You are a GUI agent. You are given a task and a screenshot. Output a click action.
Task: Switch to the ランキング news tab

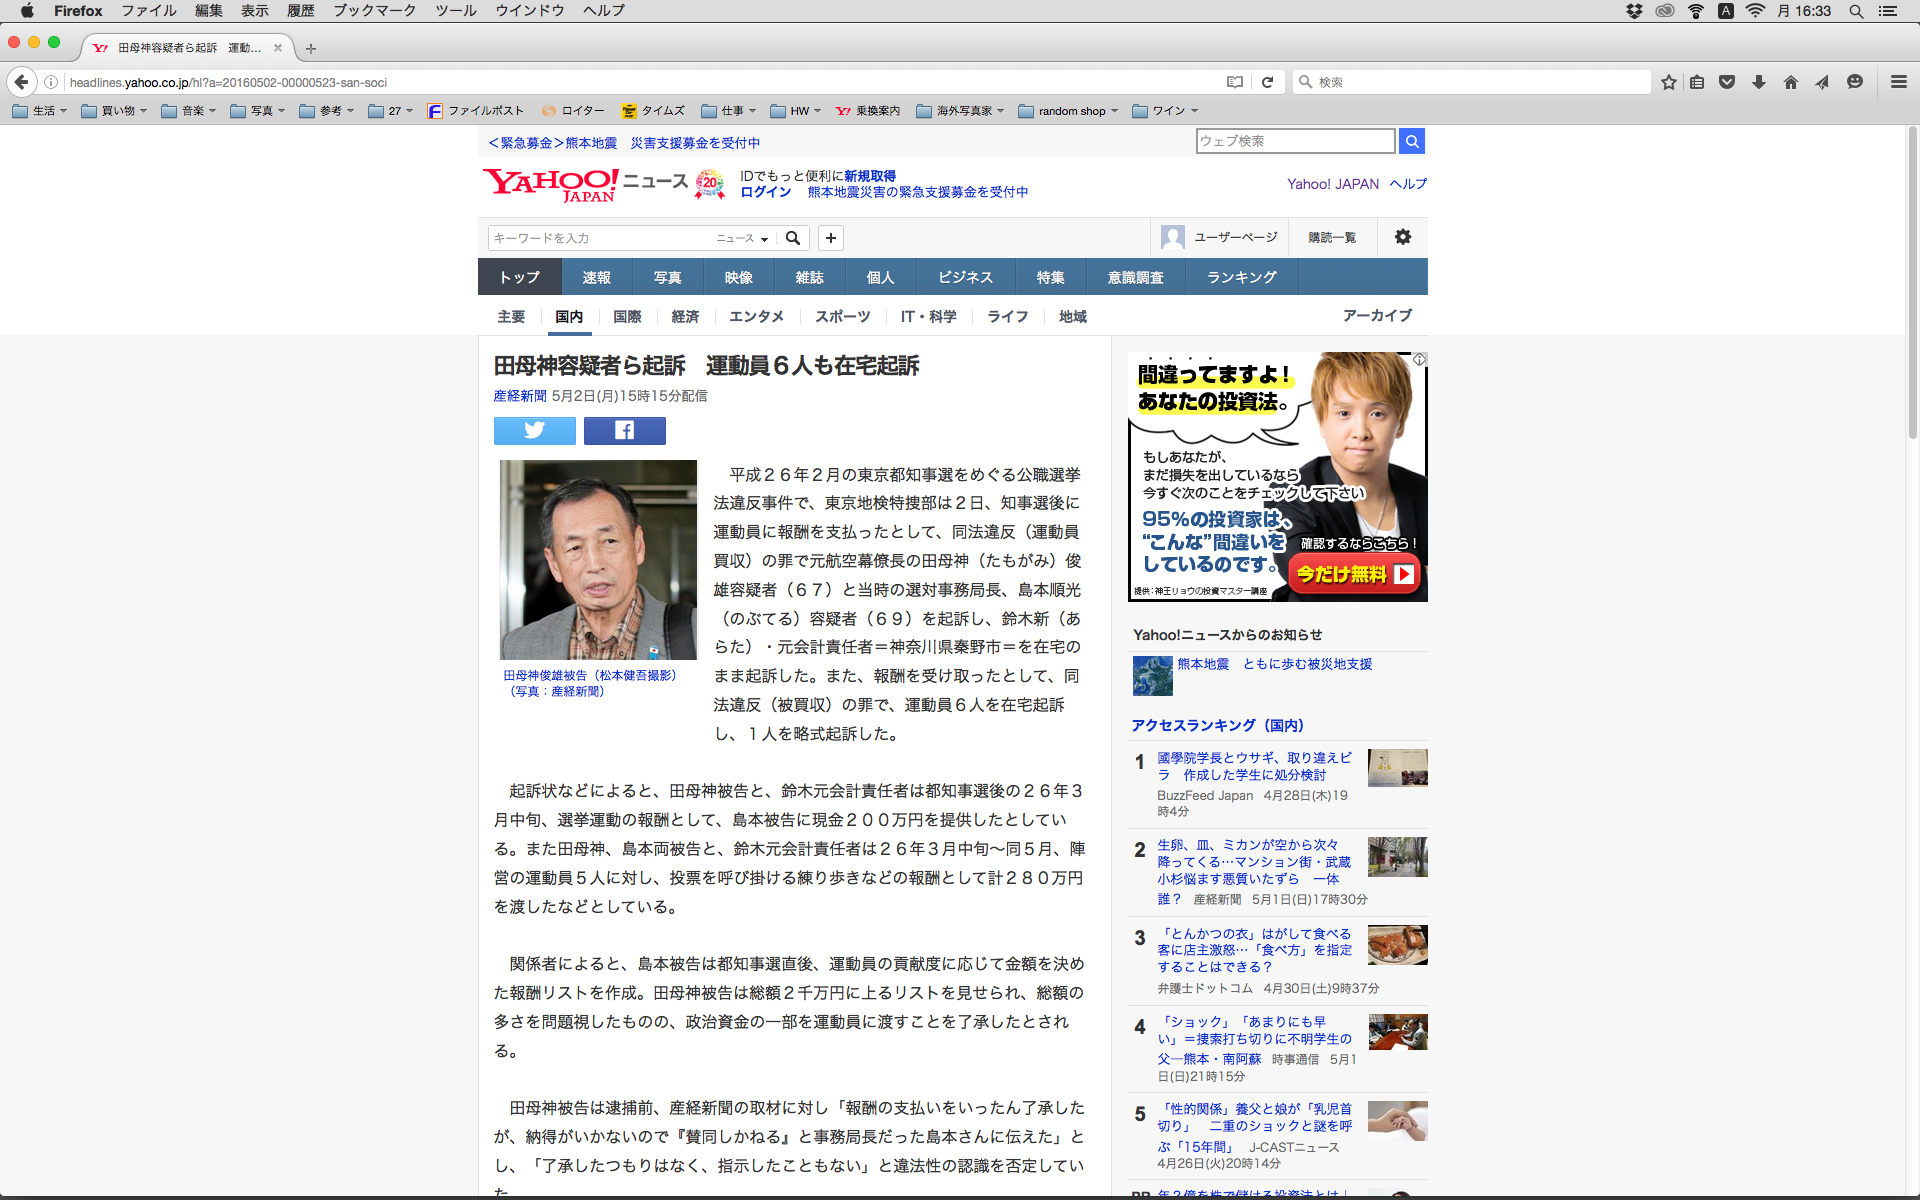click(x=1241, y=277)
